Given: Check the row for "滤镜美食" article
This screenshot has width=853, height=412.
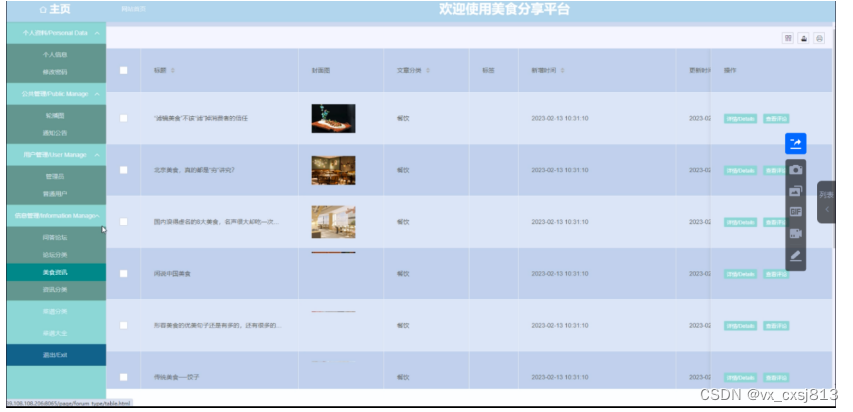Looking at the screenshot, I should point(123,118).
